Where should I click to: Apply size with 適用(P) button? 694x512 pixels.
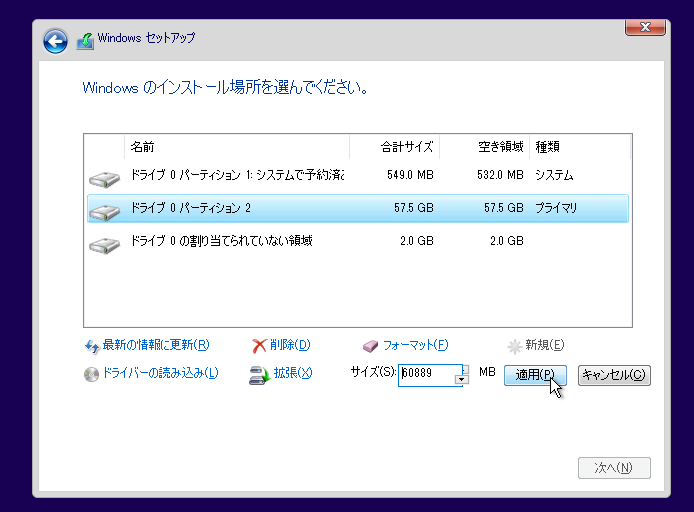(x=535, y=375)
